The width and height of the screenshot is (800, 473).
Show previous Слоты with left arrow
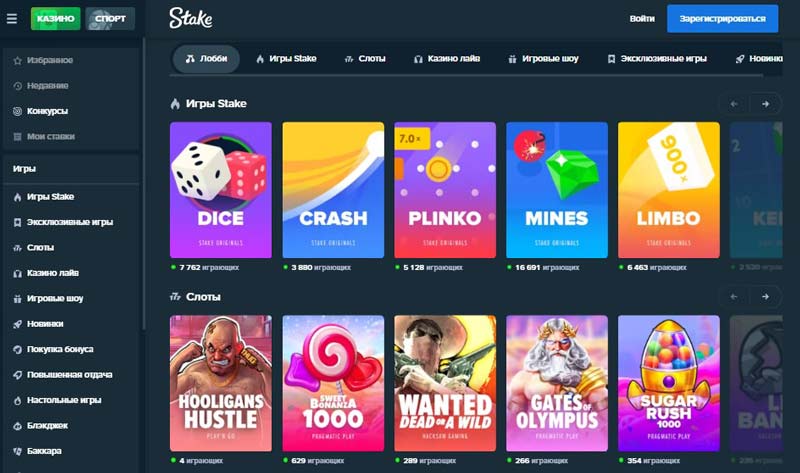pyautogui.click(x=734, y=296)
